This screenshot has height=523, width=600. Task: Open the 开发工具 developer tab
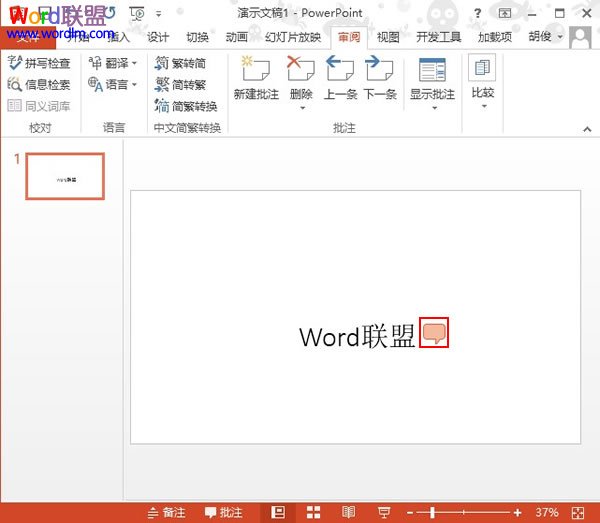coord(439,37)
